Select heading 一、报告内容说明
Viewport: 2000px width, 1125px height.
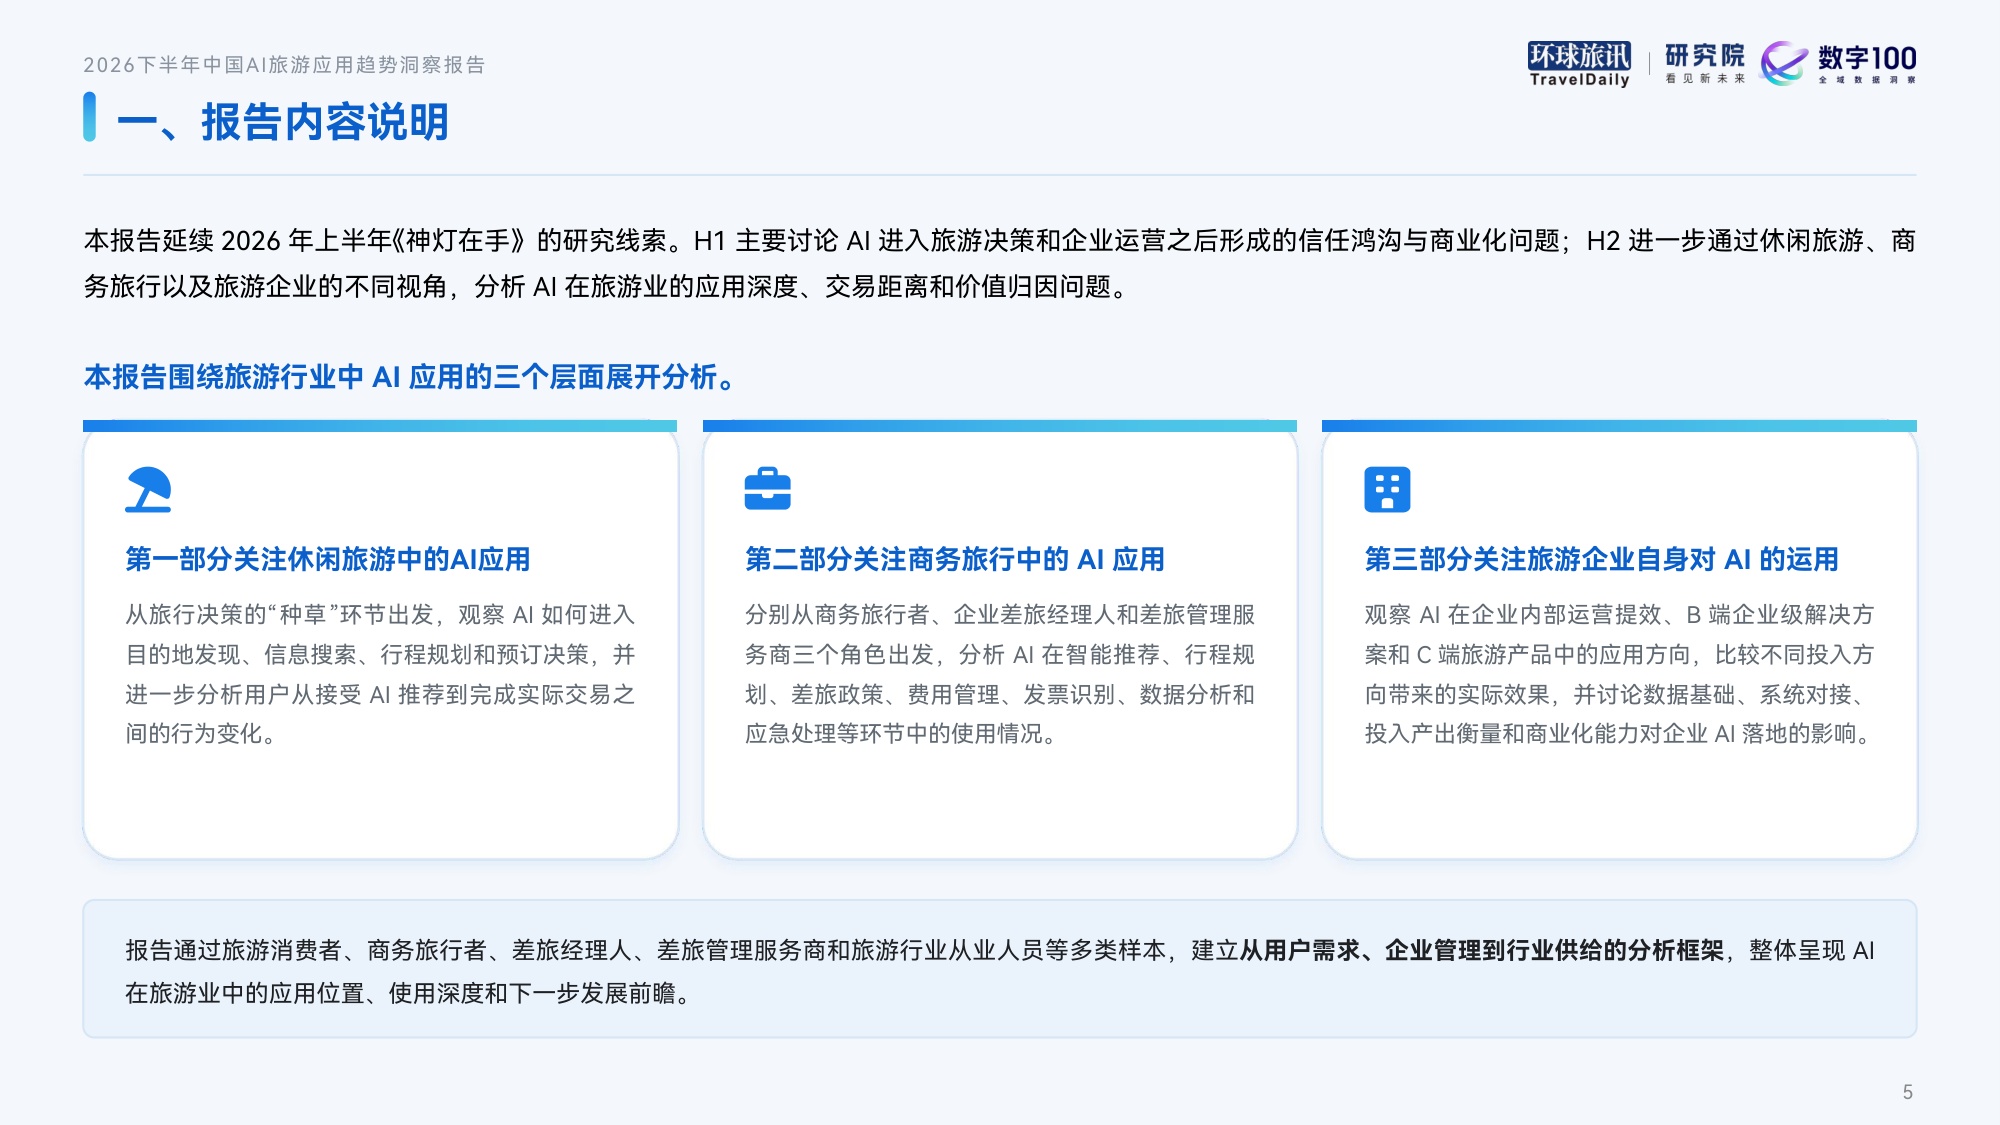[283, 122]
